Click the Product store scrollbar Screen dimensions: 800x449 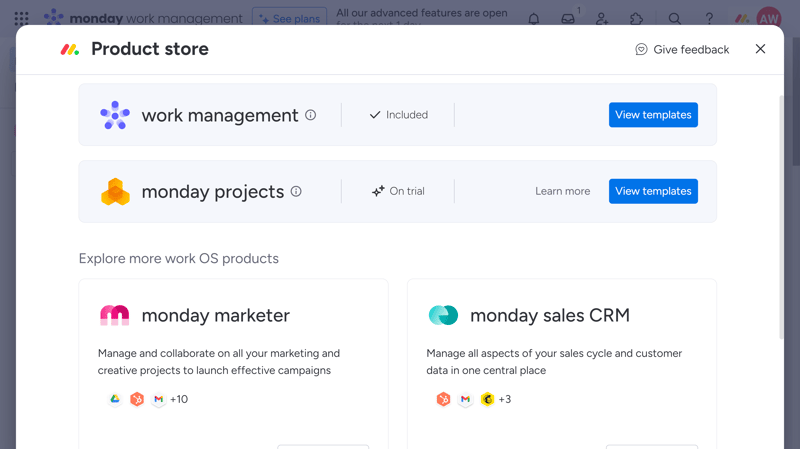click(781, 217)
